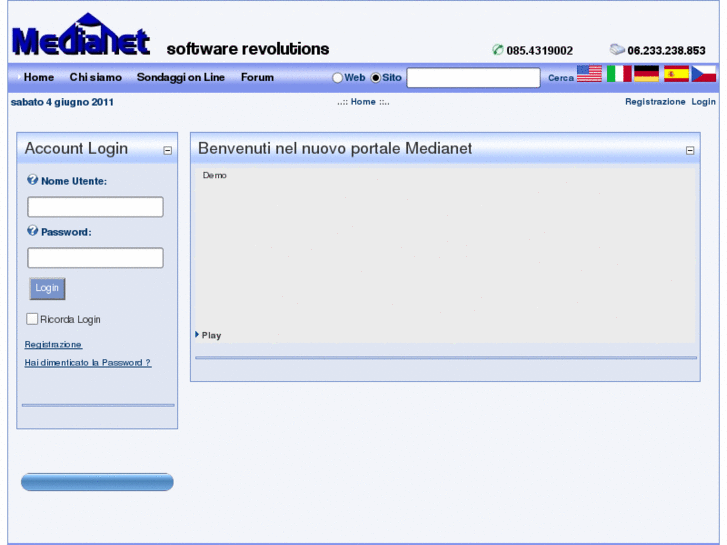Click the fax icon near 06.233.238.853
This screenshot has height=545, width=727.
[617, 49]
